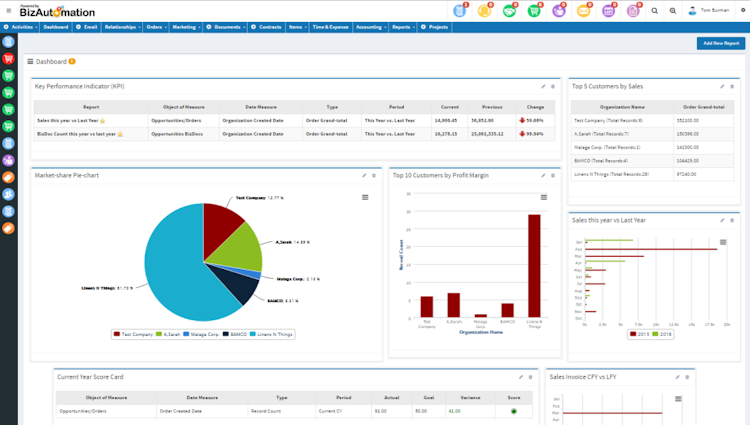Select the Time & Expense menu
The width and height of the screenshot is (750, 425).
pyautogui.click(x=330, y=27)
